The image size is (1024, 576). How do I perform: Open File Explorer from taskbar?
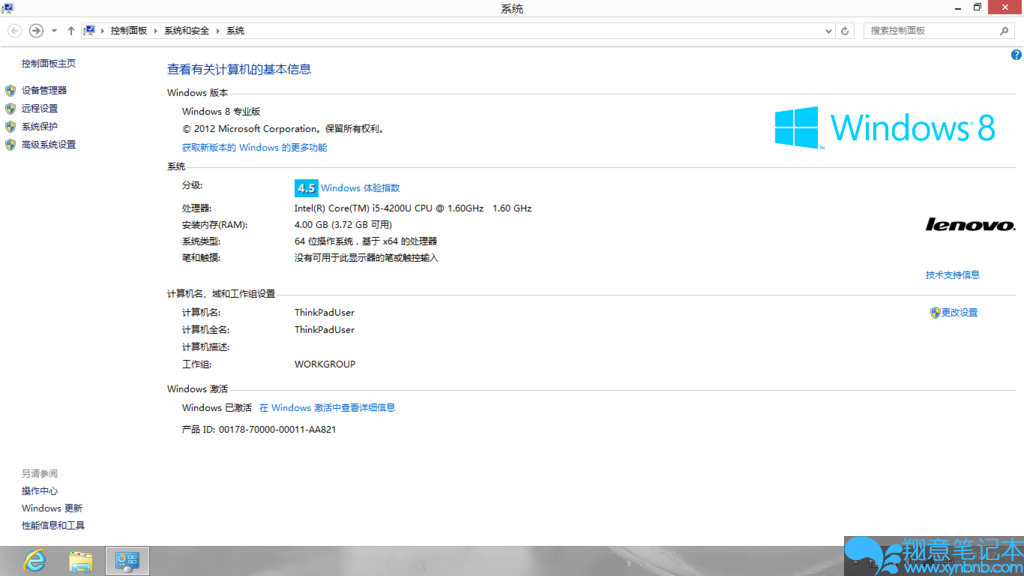[80, 562]
